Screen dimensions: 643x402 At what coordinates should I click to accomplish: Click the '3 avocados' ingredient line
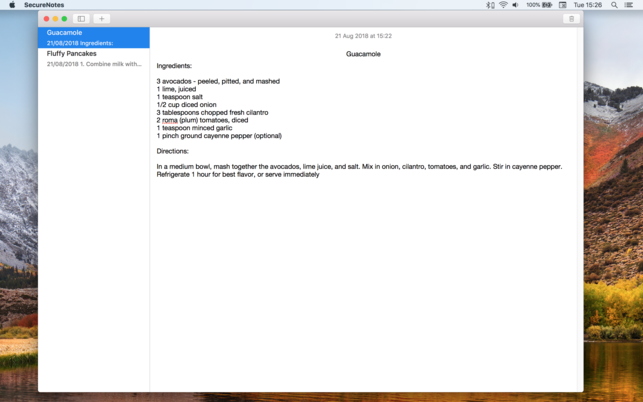218,81
